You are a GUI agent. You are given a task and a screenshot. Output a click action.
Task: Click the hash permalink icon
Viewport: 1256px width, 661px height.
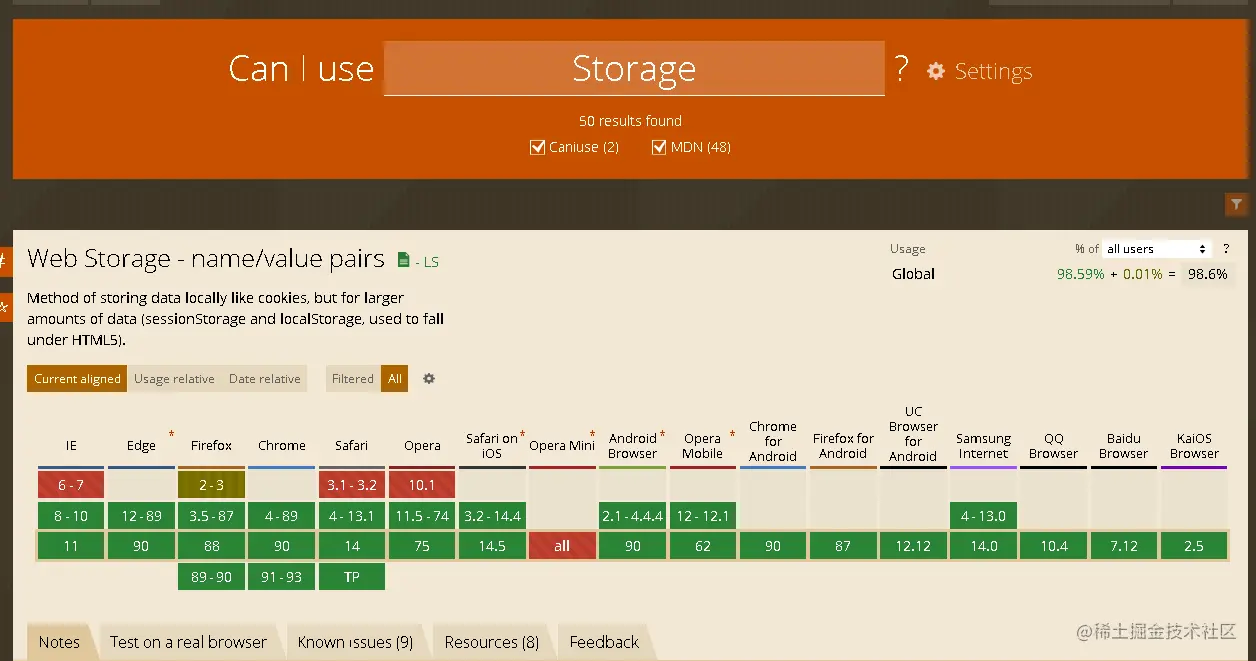pyautogui.click(x=4, y=261)
